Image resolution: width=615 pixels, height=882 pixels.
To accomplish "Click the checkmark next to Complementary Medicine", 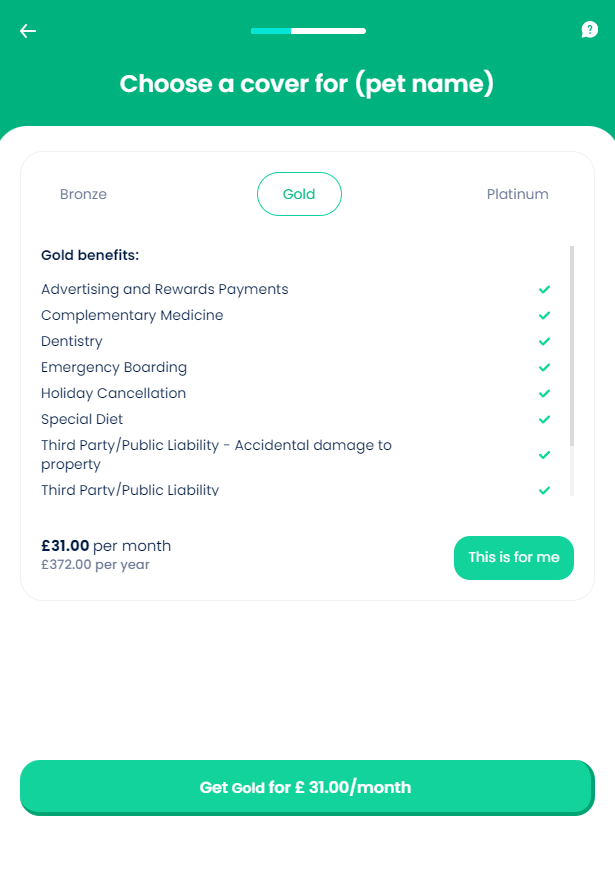I will click(x=545, y=316).
